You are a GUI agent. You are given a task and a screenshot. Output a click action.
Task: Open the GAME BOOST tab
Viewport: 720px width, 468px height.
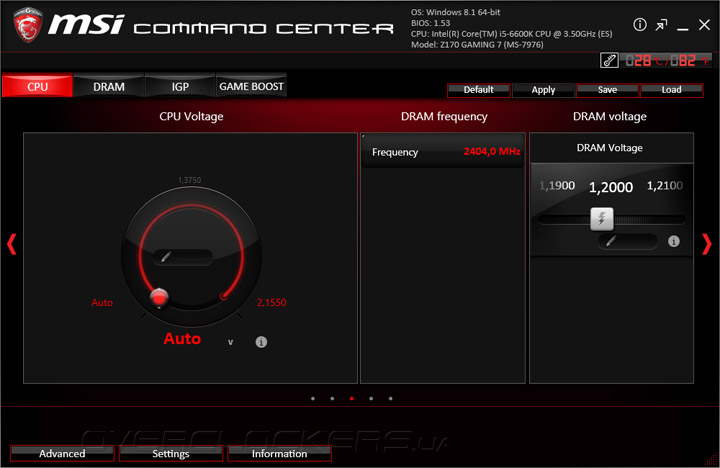point(251,86)
